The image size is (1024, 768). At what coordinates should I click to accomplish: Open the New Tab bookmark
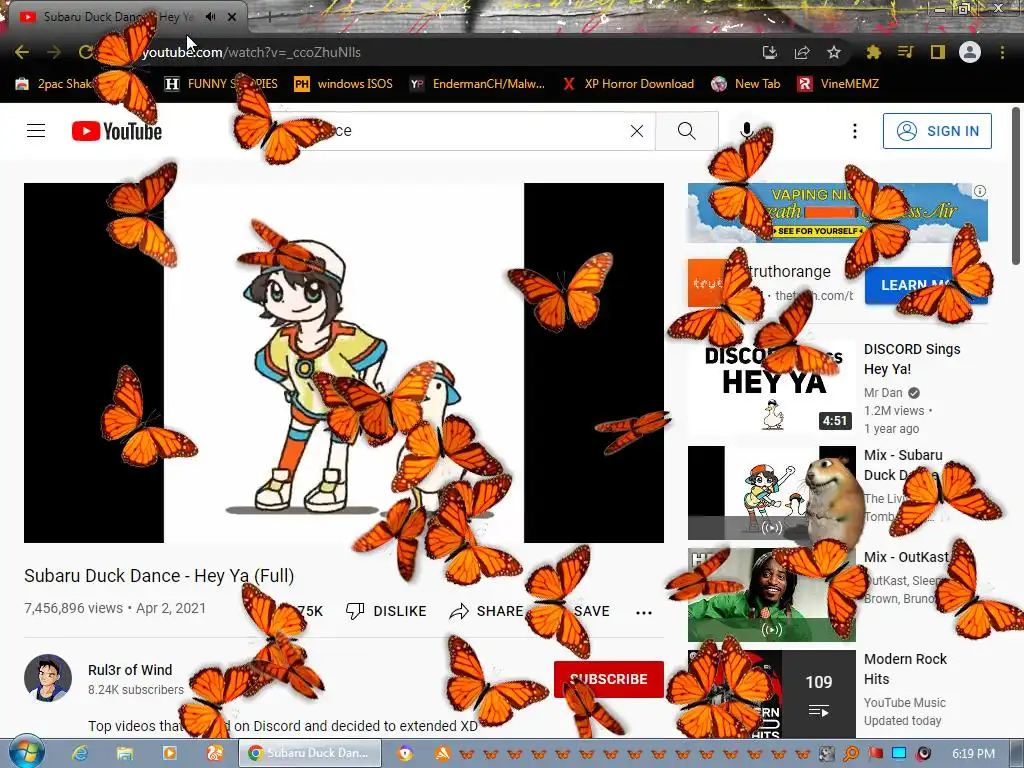click(746, 84)
